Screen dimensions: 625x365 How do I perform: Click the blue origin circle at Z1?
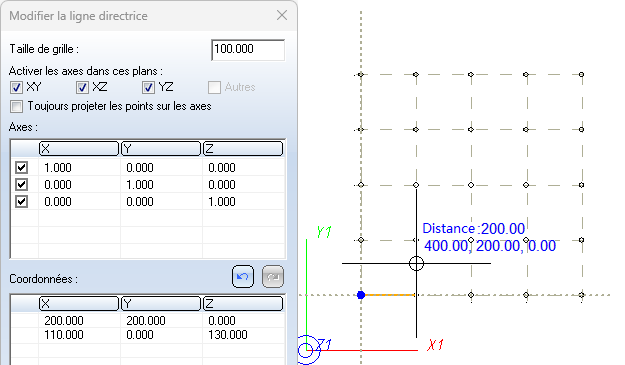click(x=306, y=350)
